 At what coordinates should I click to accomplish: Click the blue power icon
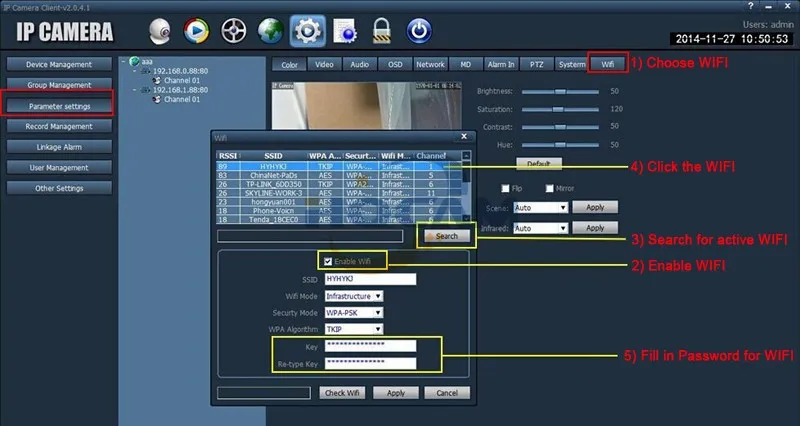click(419, 31)
